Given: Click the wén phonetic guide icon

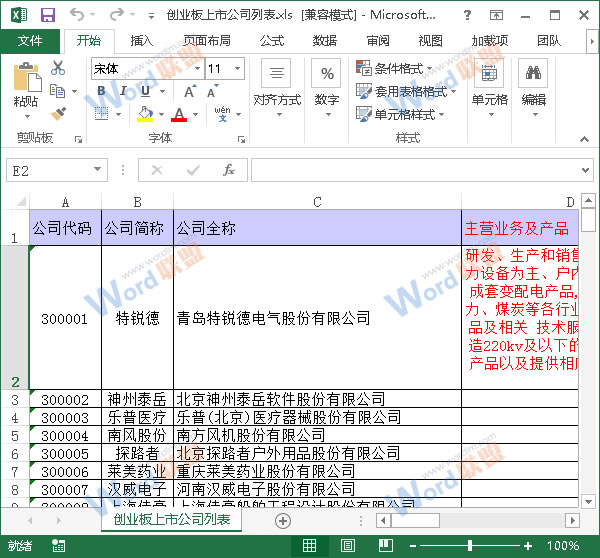Looking at the screenshot, I should [x=222, y=114].
